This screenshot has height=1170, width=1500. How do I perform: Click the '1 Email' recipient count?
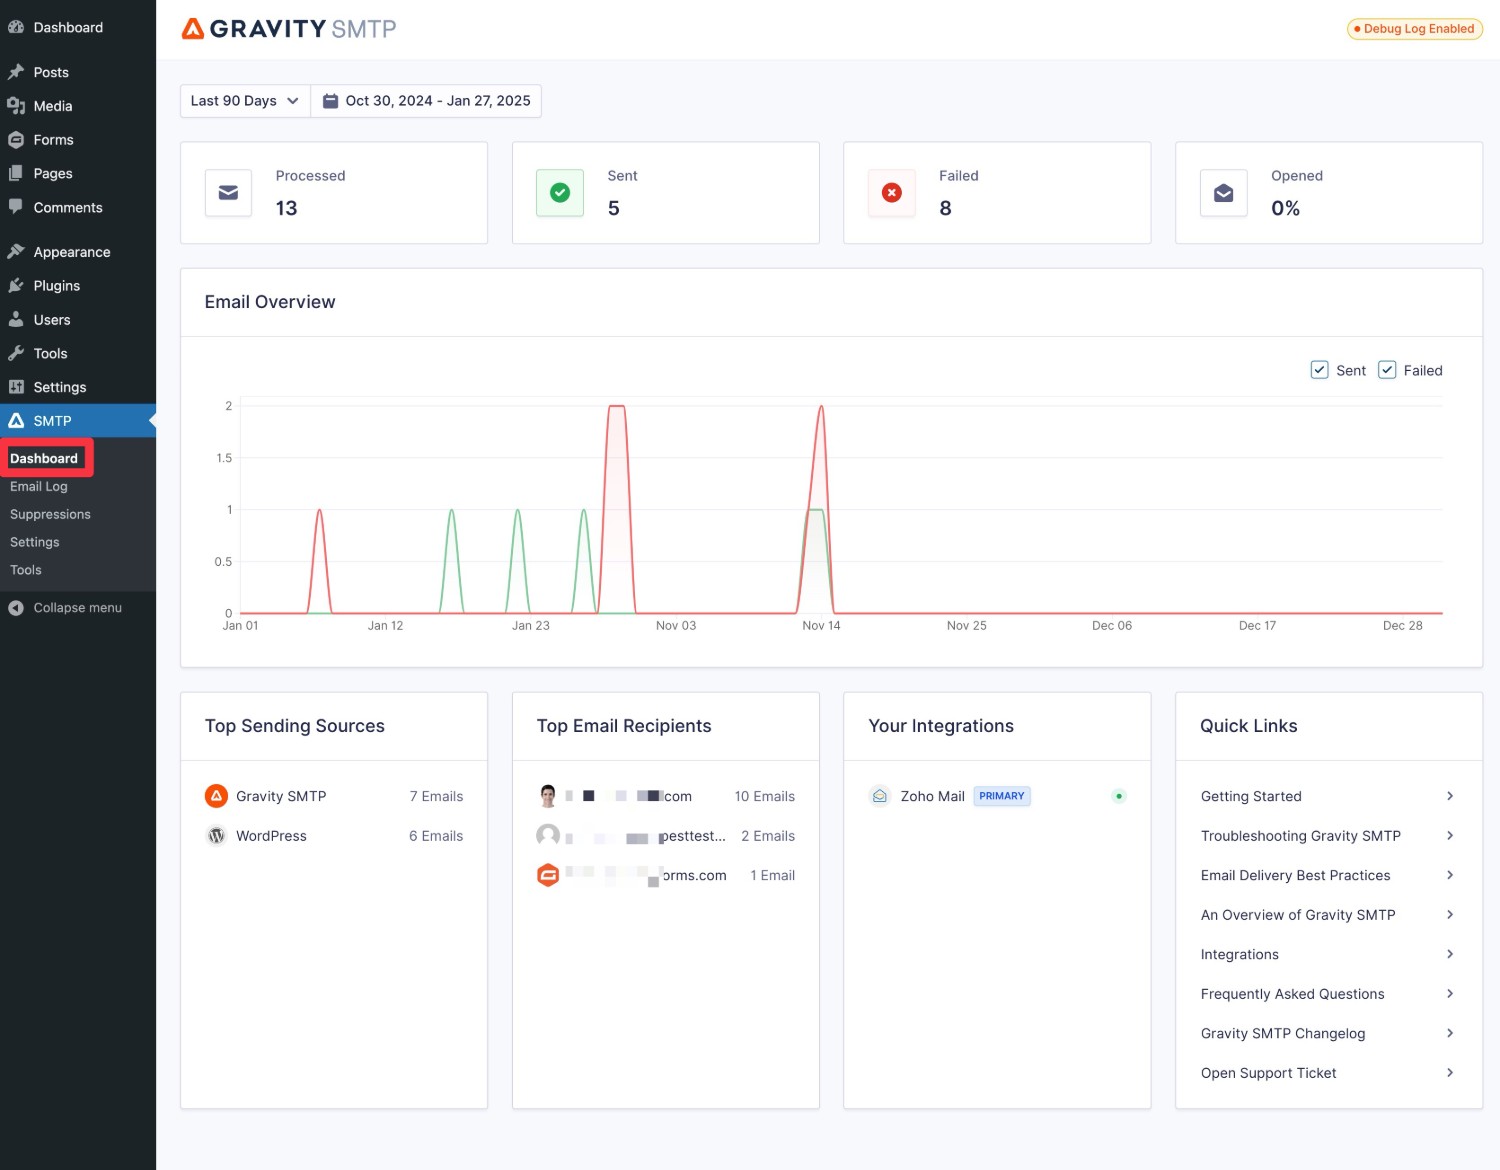[773, 875]
